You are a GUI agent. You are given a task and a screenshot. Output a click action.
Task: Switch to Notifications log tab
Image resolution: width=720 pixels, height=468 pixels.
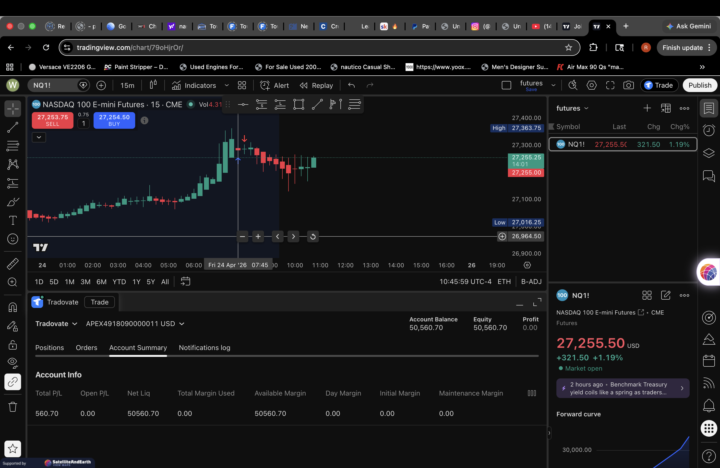click(204, 348)
